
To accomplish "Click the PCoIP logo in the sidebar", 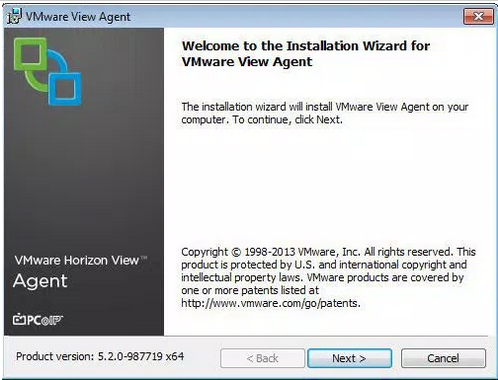I will click(x=38, y=320).
